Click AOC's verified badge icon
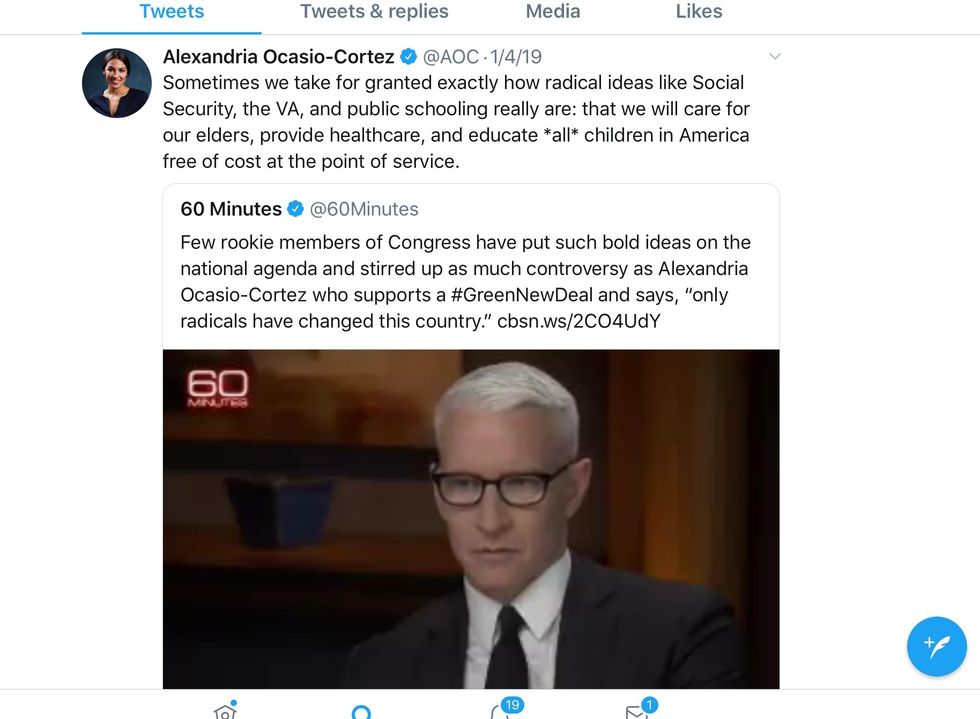Image resolution: width=980 pixels, height=719 pixels. coord(408,56)
